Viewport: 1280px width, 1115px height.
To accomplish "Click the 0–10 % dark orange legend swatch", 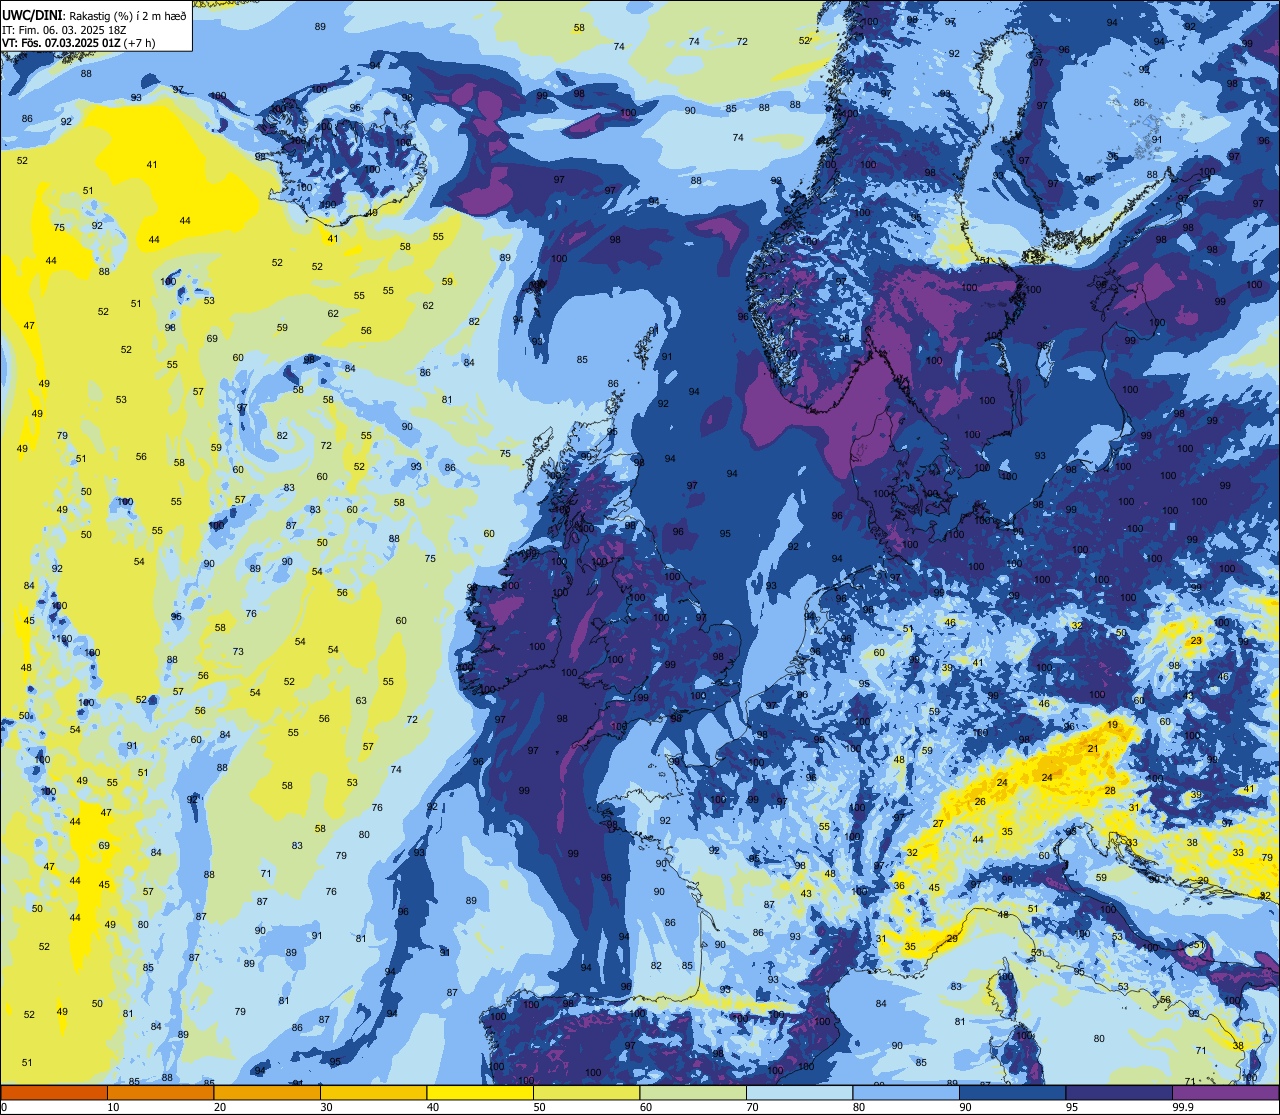I will click(x=54, y=1092).
